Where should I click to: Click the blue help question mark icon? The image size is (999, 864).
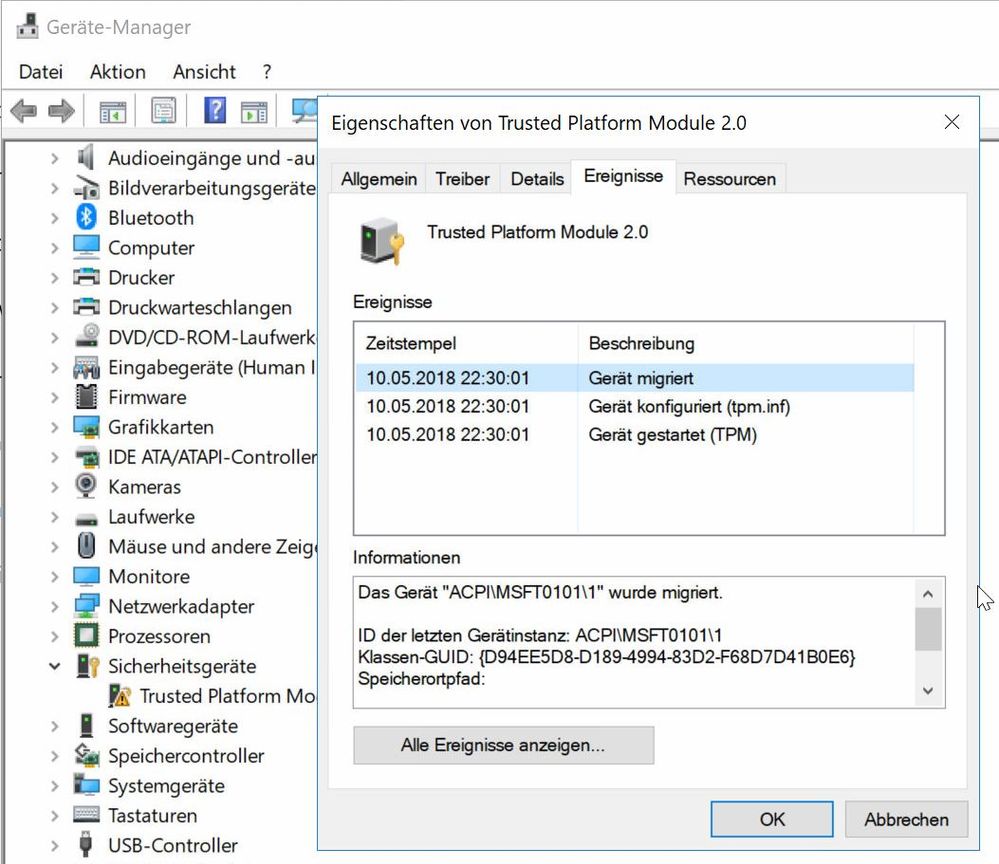pyautogui.click(x=215, y=110)
